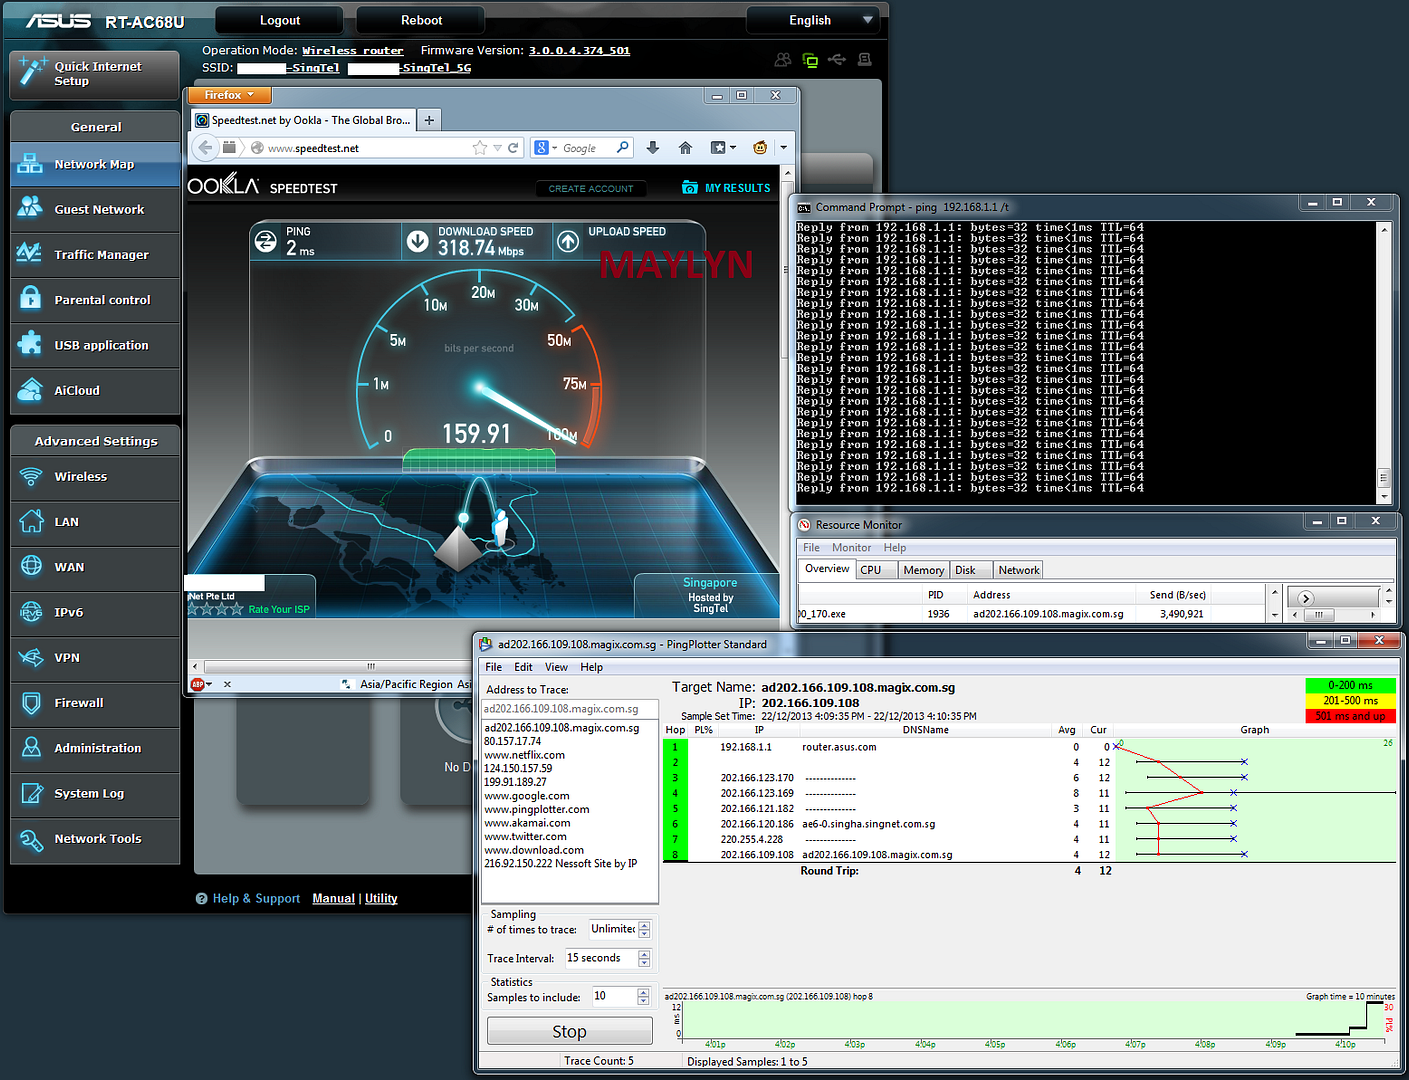The width and height of the screenshot is (1409, 1080).
Task: Select Speedtest.net Firefox tab
Action: (x=302, y=120)
